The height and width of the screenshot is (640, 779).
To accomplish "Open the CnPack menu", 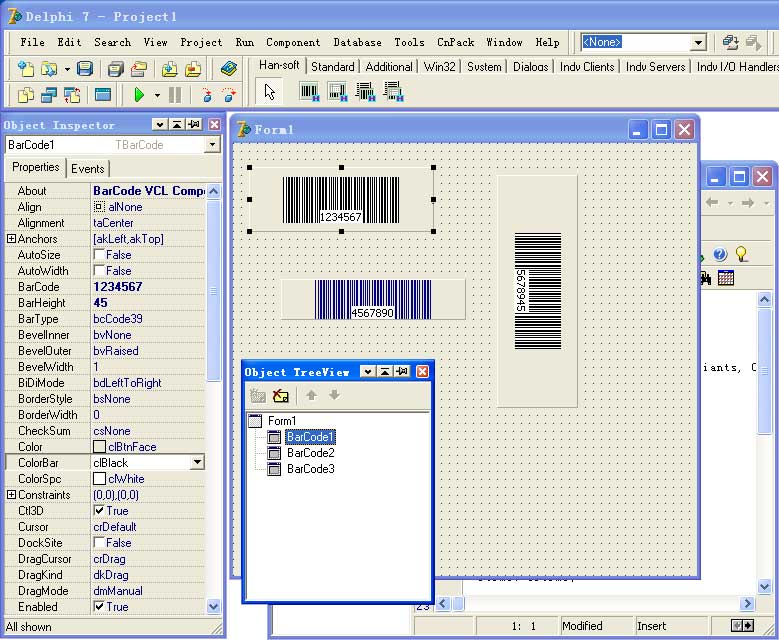I will click(x=456, y=43).
